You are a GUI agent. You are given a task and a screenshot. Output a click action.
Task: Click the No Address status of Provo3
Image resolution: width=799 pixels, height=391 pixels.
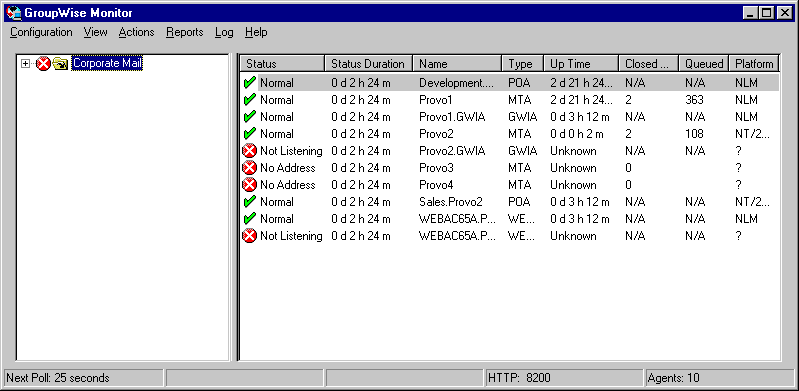[x=287, y=168]
